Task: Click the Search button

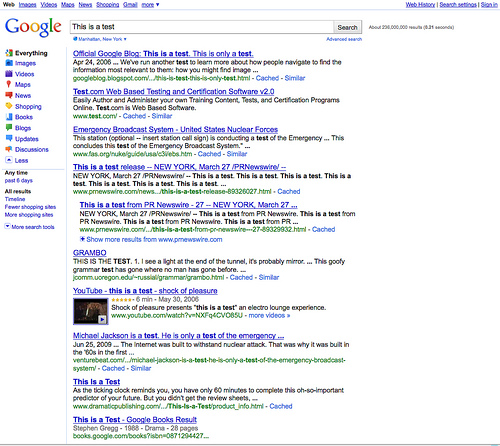Action: [347, 27]
